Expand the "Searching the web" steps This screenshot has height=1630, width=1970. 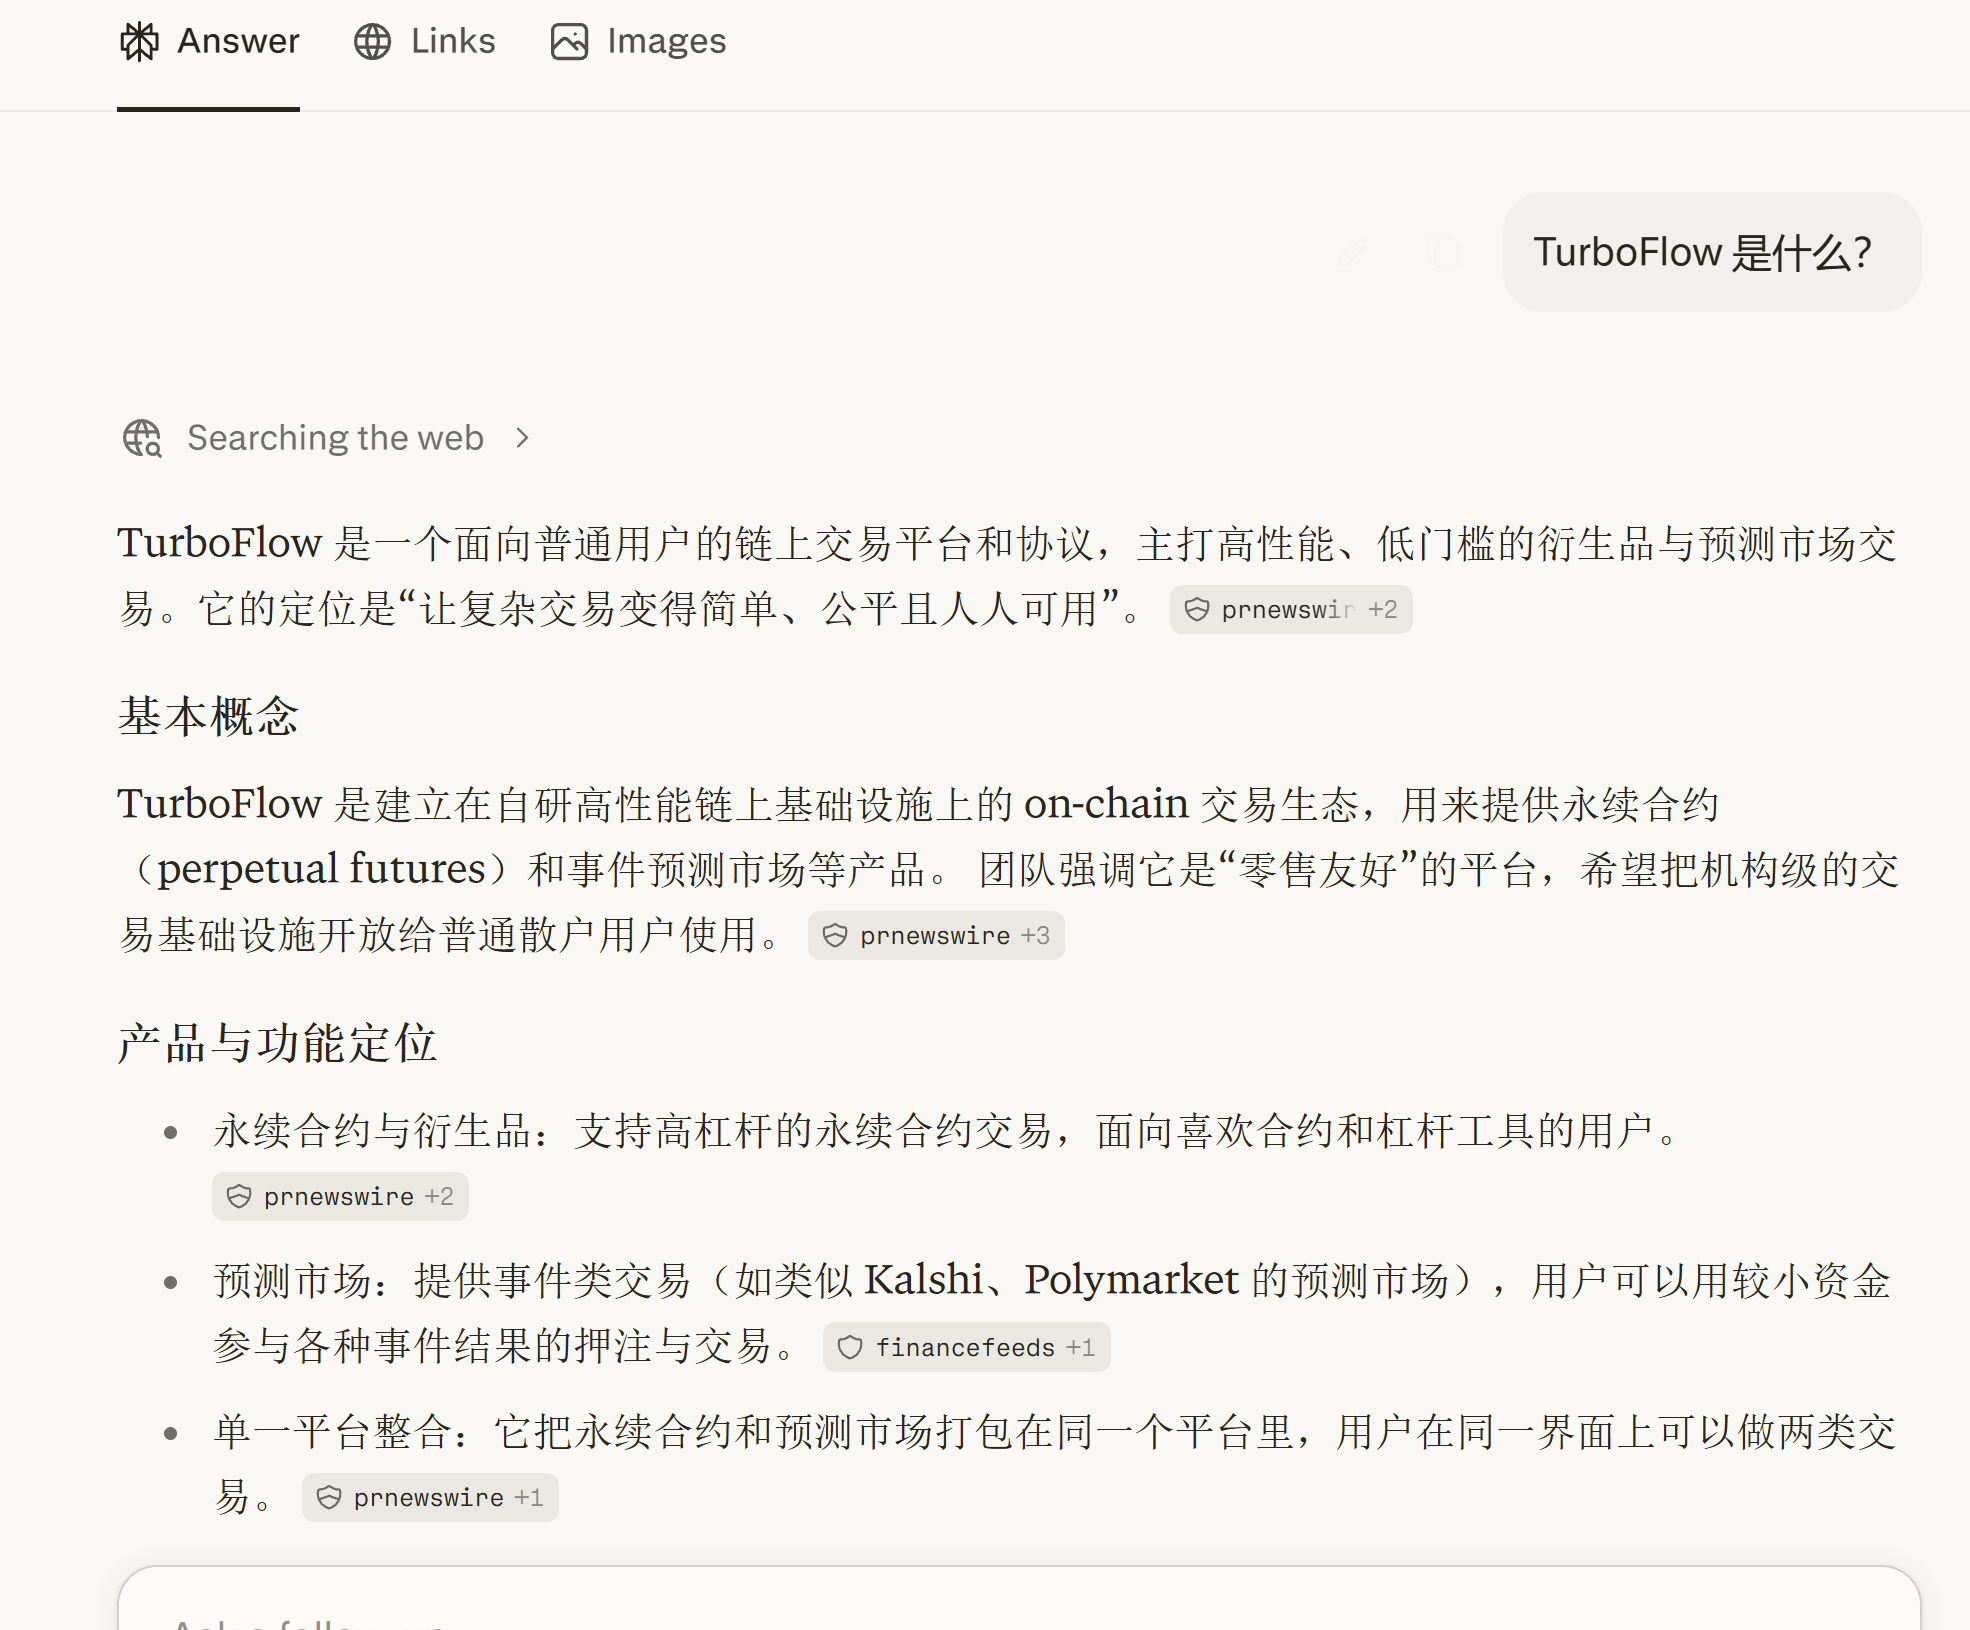326,438
